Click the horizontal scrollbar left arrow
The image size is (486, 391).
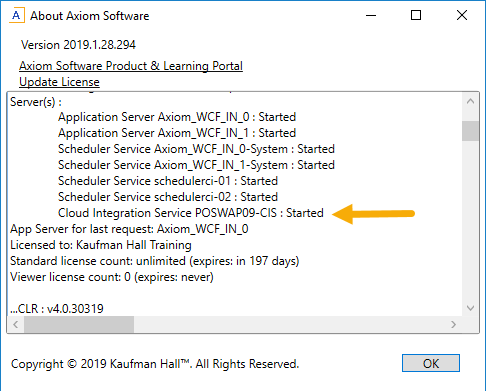click(15, 324)
